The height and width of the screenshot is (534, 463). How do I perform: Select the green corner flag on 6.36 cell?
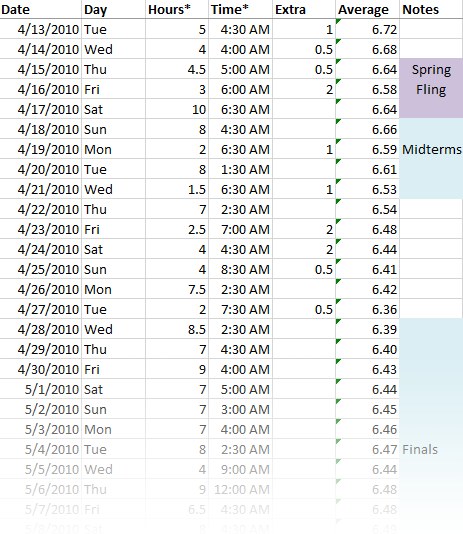pyautogui.click(x=338, y=301)
